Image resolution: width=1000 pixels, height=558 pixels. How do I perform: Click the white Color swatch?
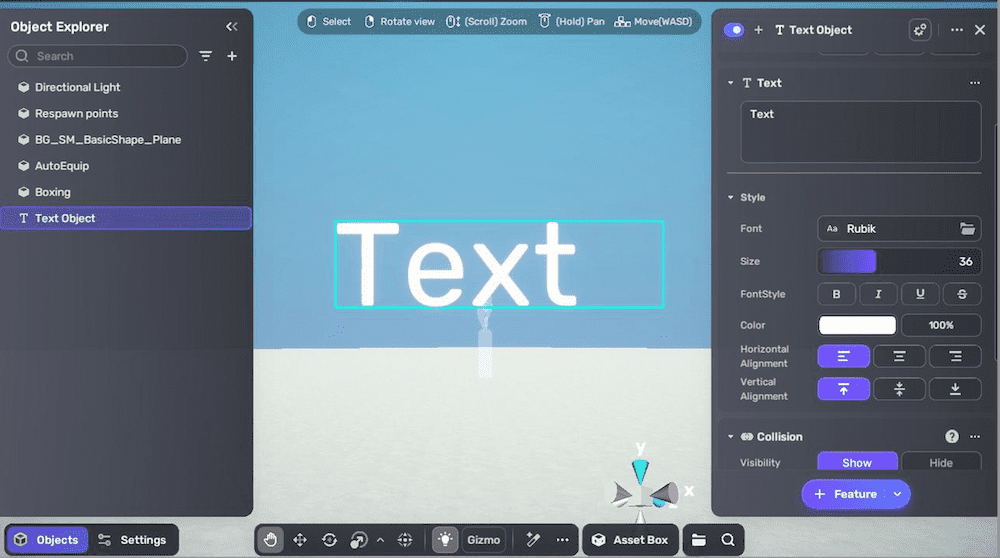(857, 325)
